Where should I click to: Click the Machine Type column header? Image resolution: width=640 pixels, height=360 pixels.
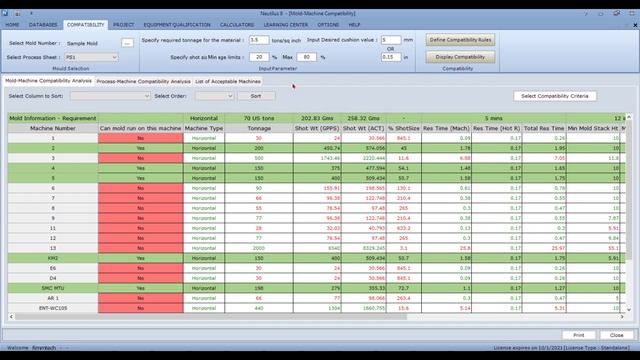point(204,128)
